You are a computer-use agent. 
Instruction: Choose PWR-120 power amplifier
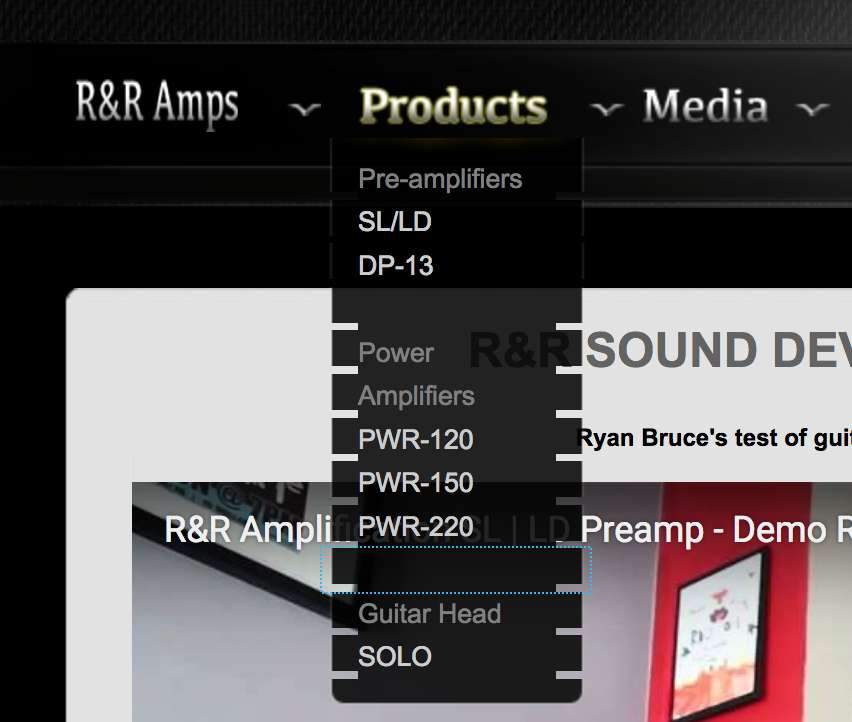click(416, 440)
